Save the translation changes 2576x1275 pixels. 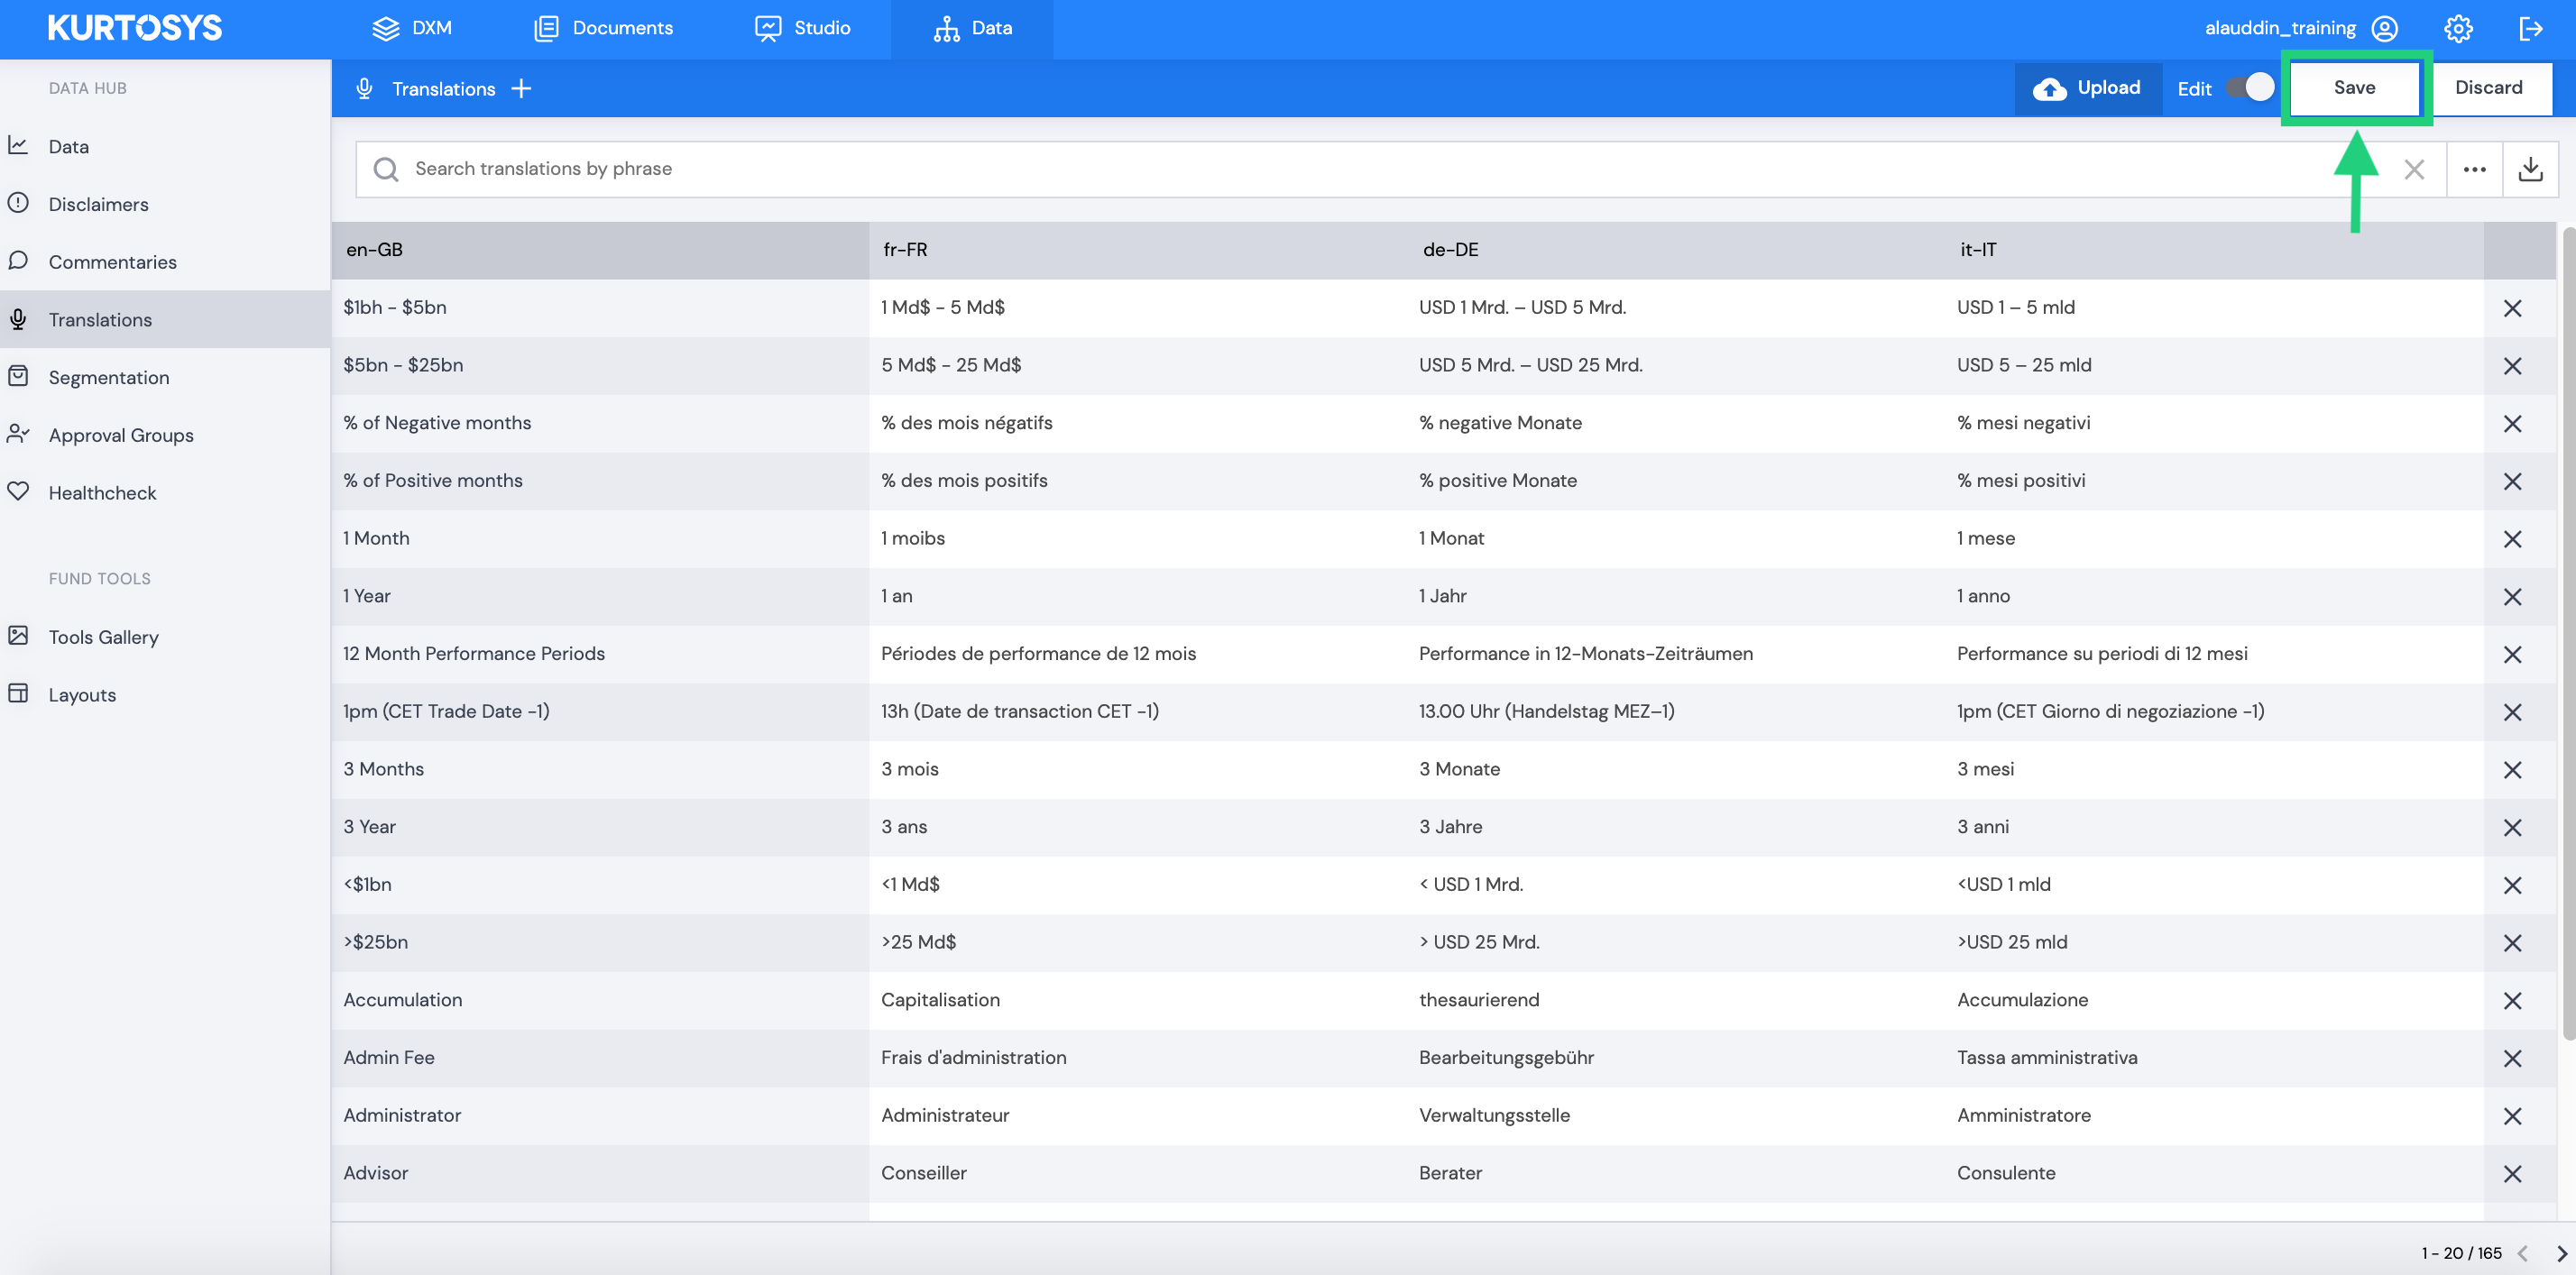tap(2355, 87)
